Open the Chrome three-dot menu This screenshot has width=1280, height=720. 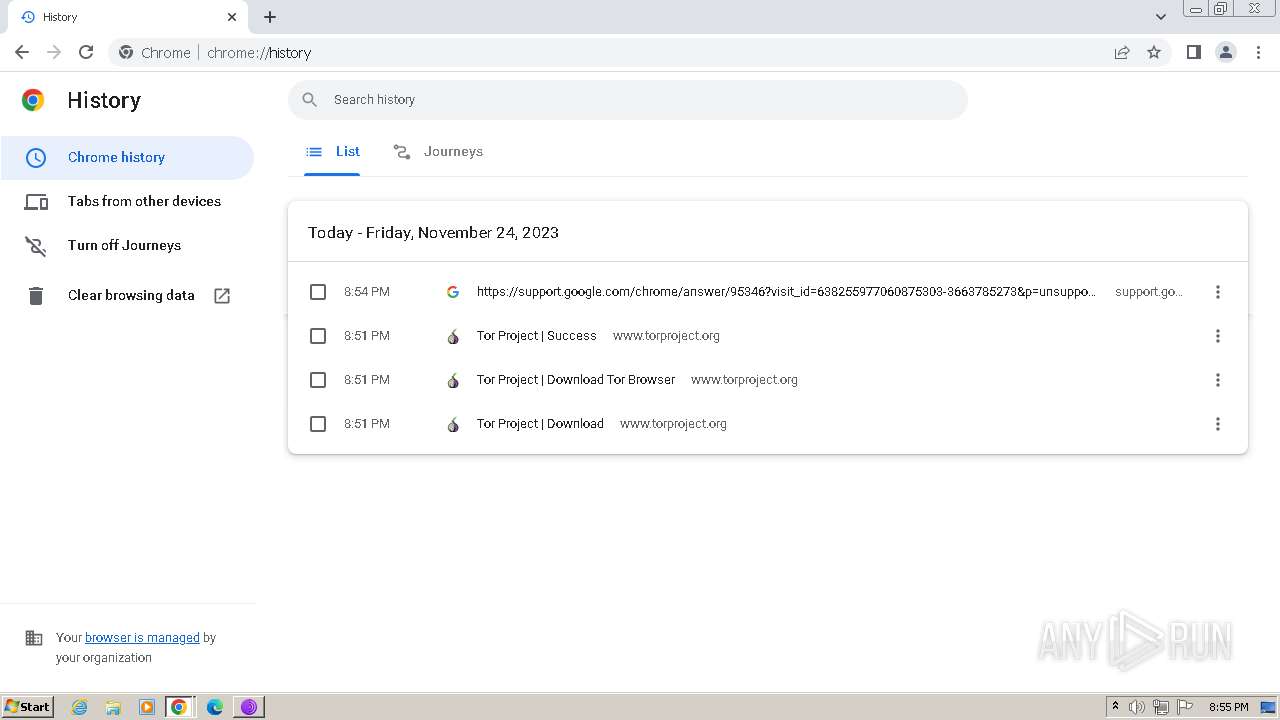pos(1259,52)
